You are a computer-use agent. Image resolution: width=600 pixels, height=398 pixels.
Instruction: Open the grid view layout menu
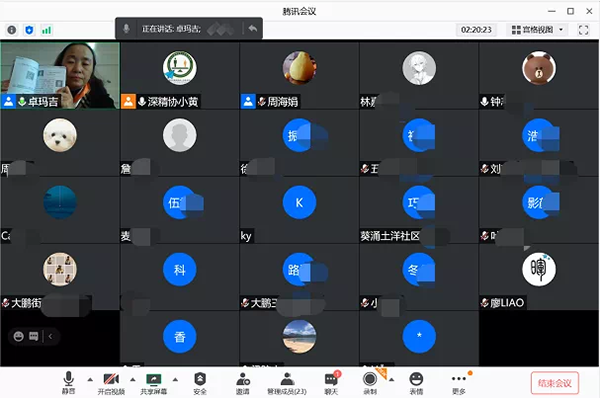pyautogui.click(x=538, y=29)
